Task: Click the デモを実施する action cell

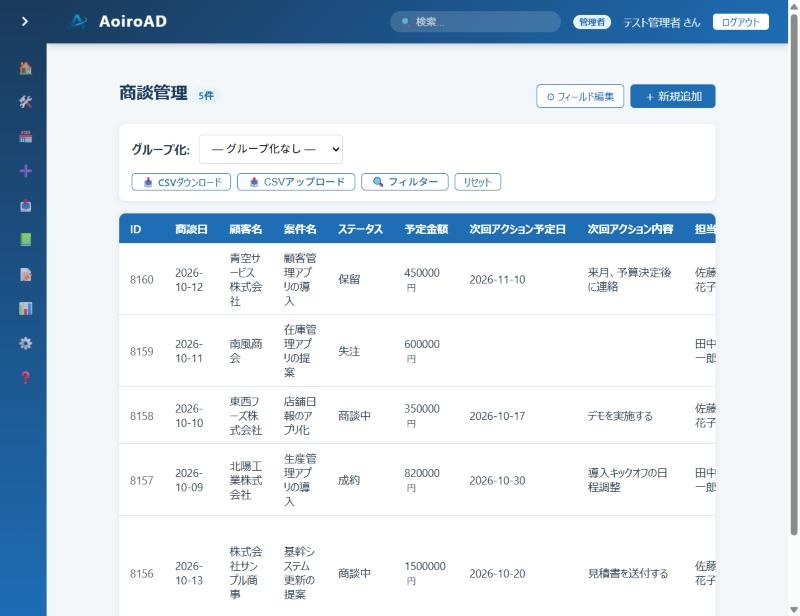Action: coord(620,416)
